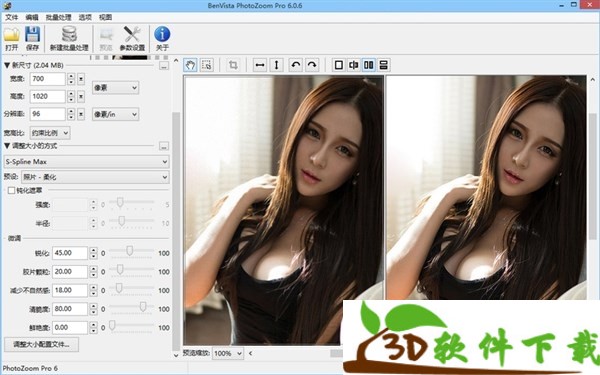This screenshot has width=600, height=375.
Task: Adjust the 清脆度 crispness slider
Action: pos(143,307)
